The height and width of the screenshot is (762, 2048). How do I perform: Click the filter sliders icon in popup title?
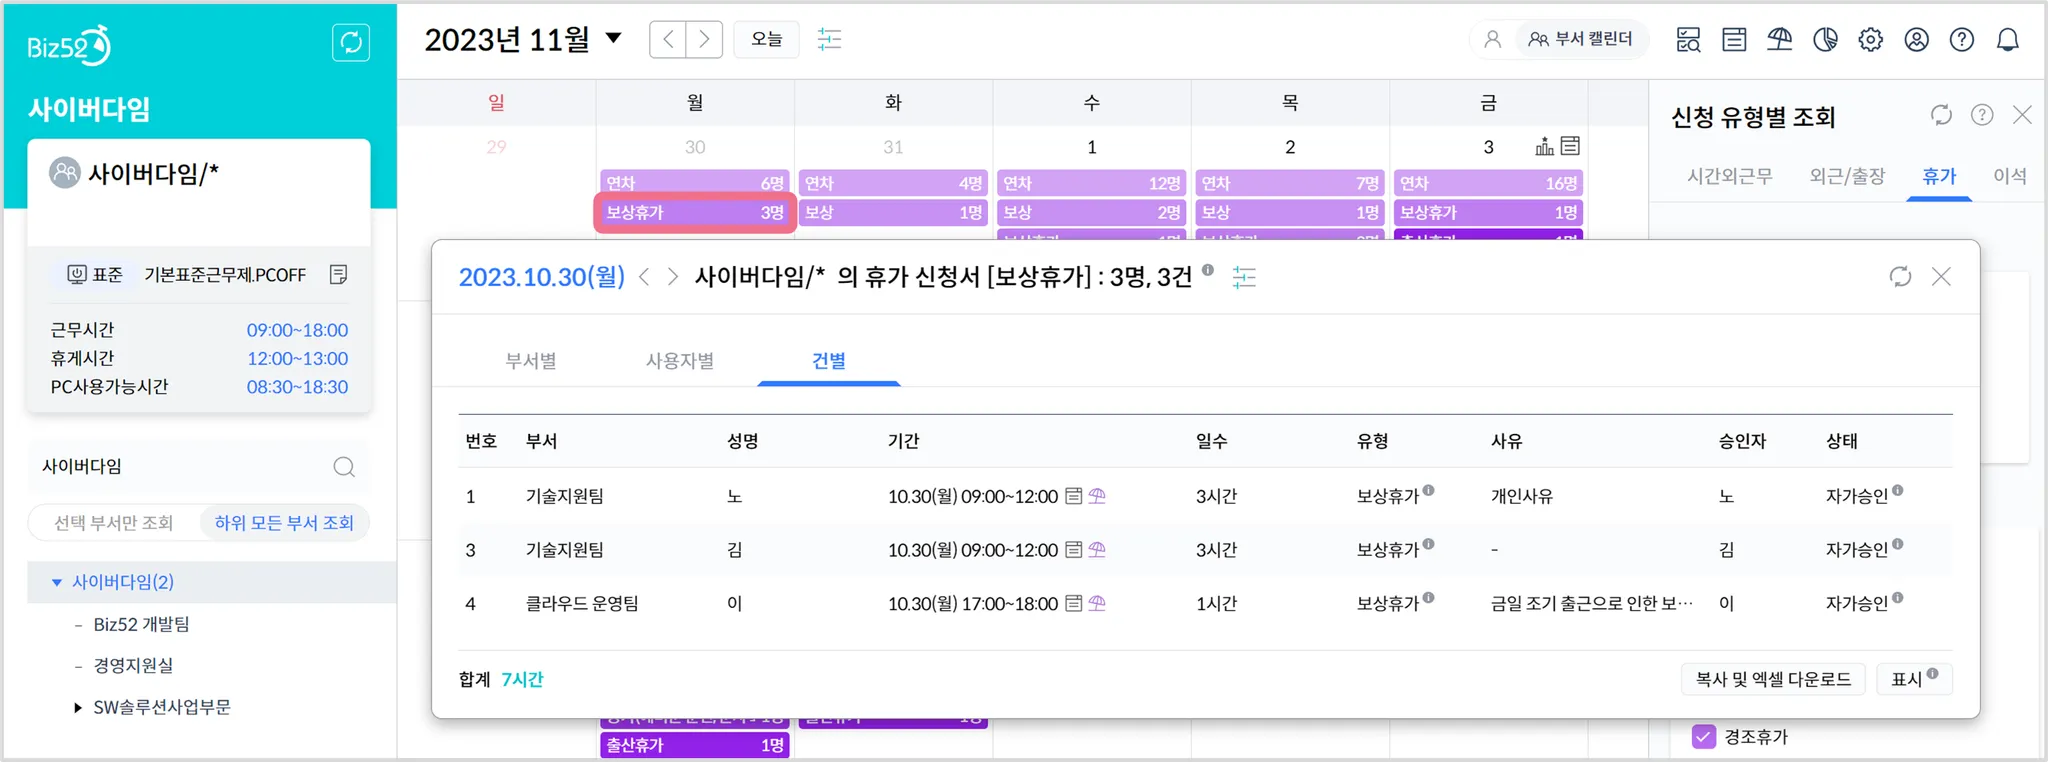[1244, 277]
